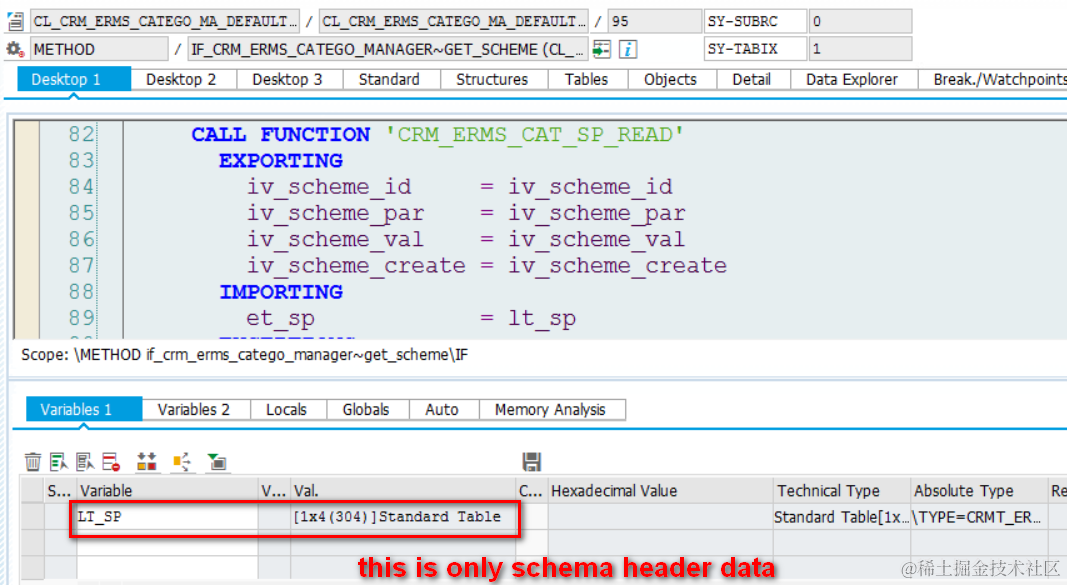Click the iv_scheme_id assignment on line 84
This screenshot has height=585, width=1067.
tap(459, 187)
